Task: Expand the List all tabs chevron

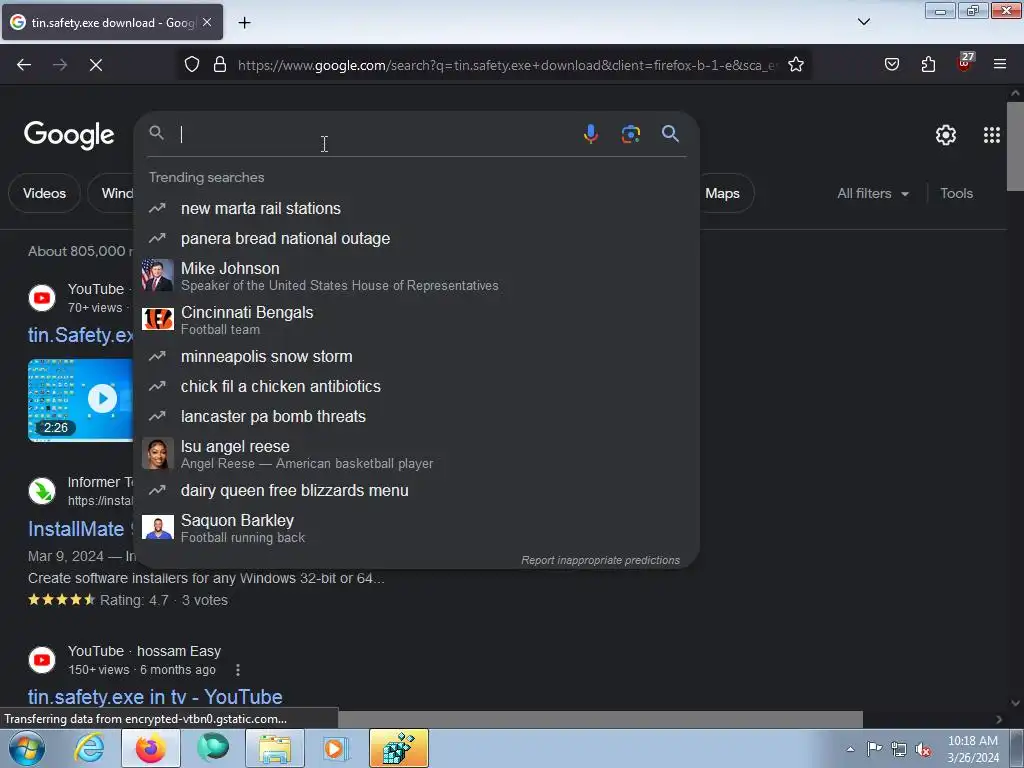Action: 863,22
